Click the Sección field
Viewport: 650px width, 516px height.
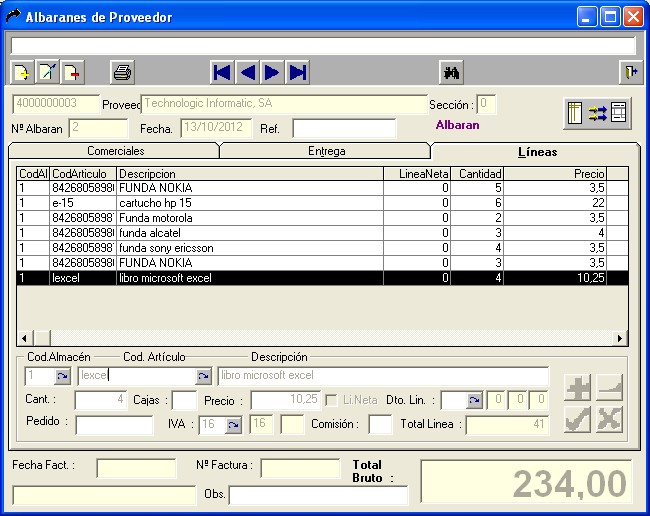(486, 104)
